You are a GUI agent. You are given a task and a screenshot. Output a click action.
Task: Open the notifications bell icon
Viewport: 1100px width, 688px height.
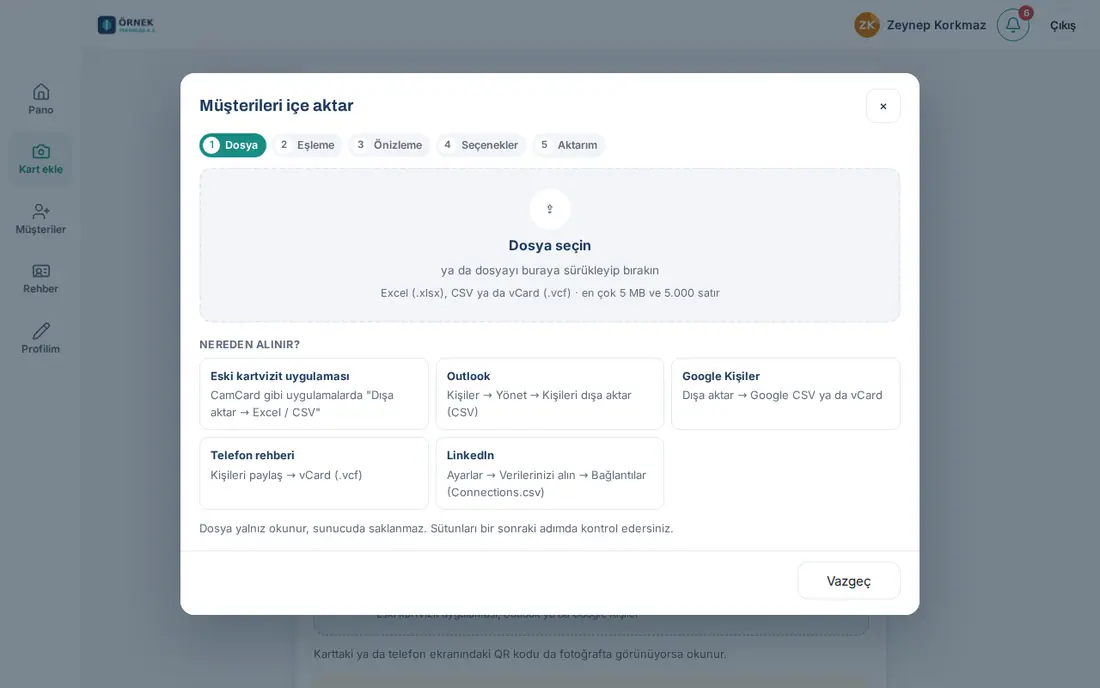1012,25
